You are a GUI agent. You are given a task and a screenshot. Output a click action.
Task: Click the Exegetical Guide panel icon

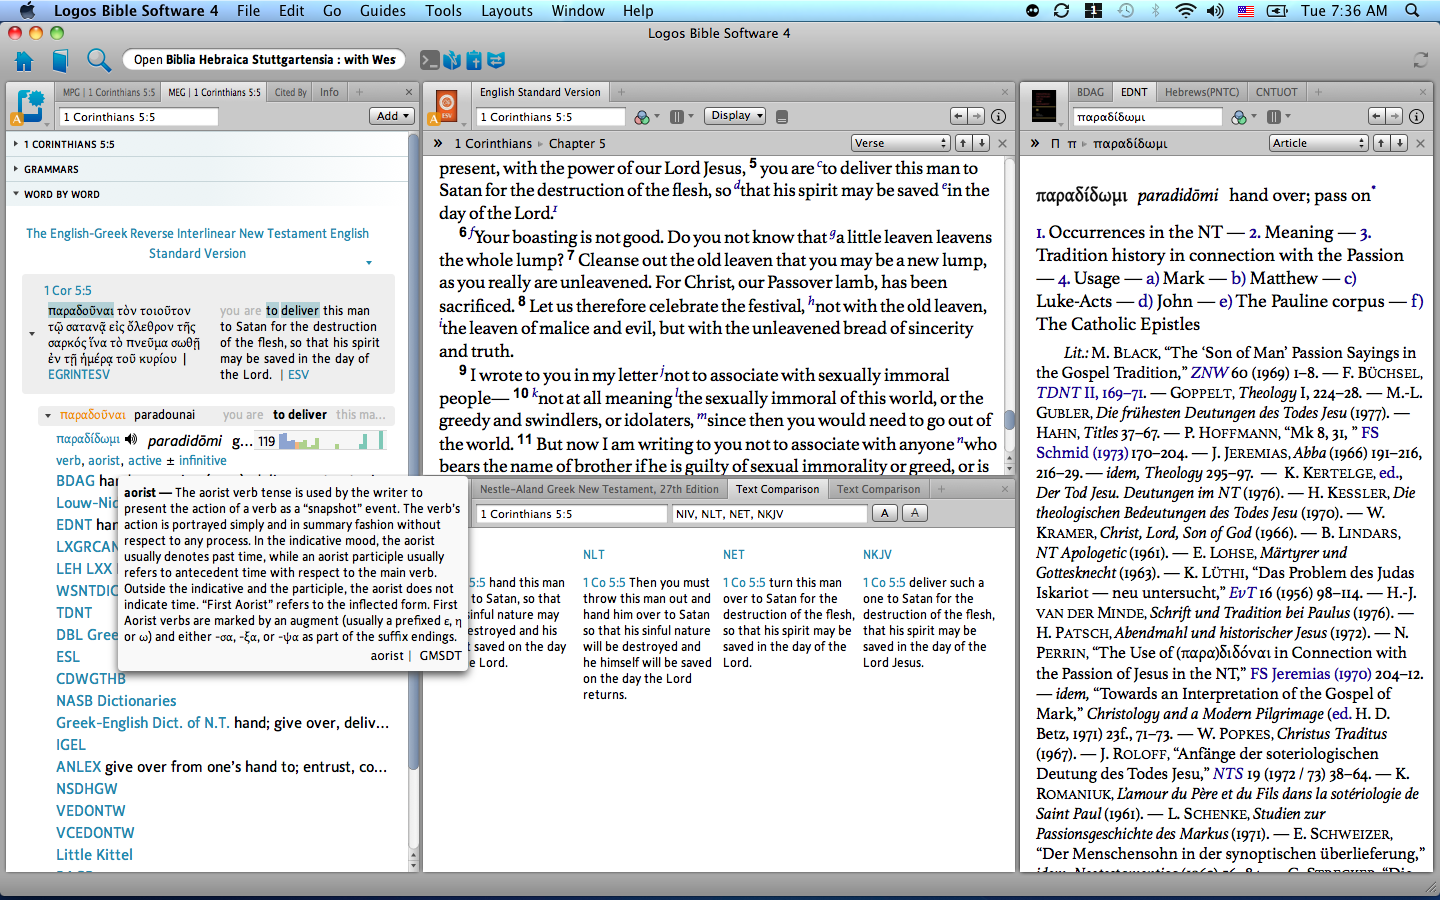[31, 105]
